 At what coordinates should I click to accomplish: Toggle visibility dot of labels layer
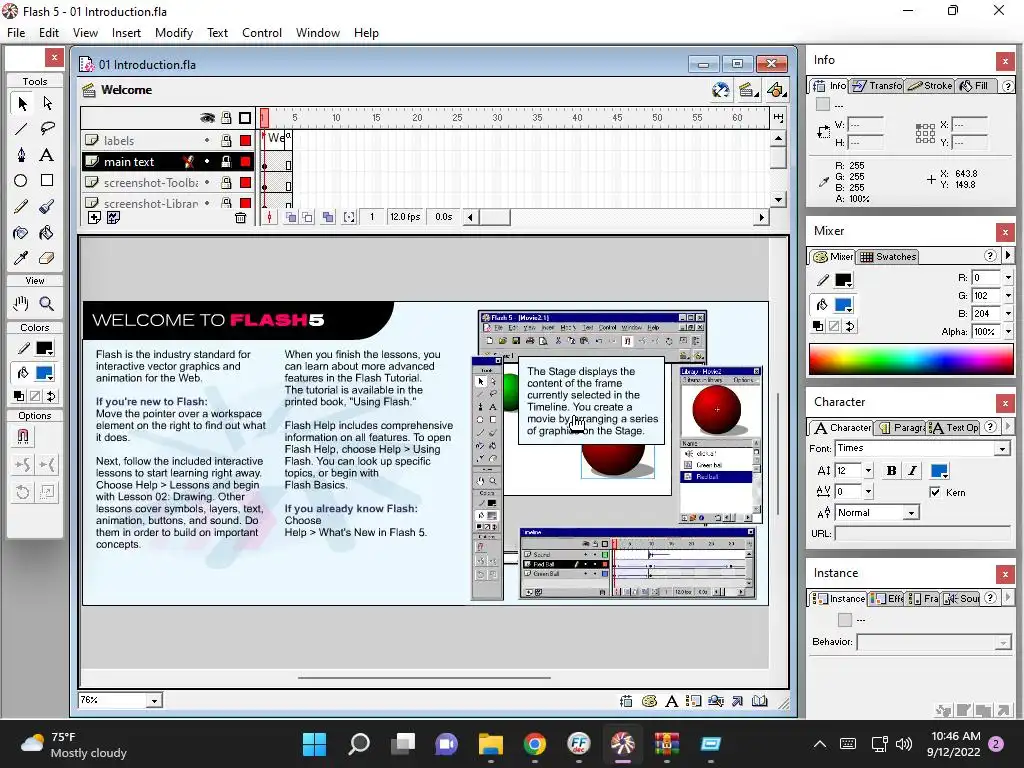pos(207,140)
